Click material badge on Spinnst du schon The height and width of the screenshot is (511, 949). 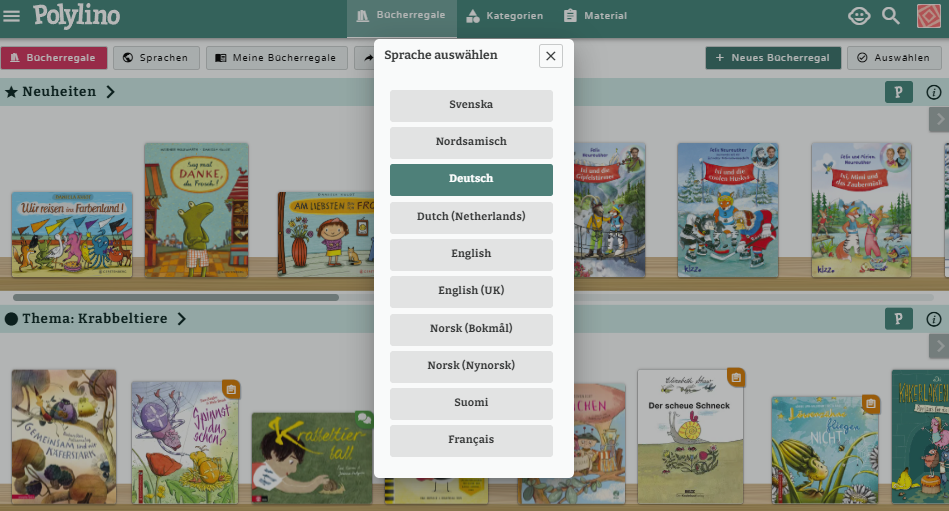pos(231,389)
